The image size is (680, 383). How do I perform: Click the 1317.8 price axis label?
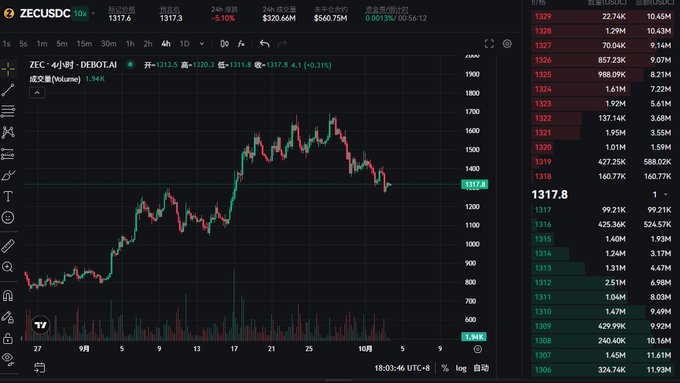[x=475, y=184]
